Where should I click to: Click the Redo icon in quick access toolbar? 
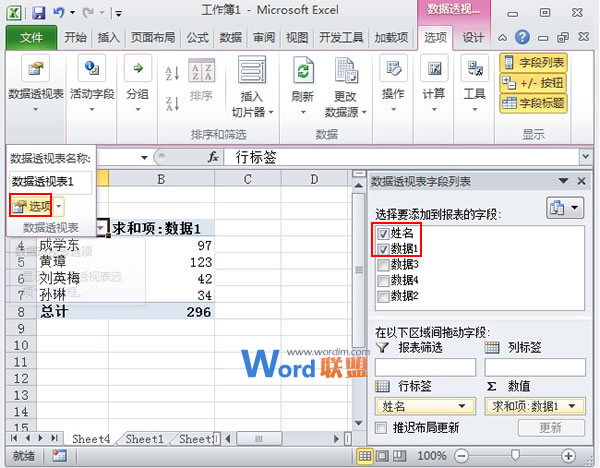(x=88, y=13)
